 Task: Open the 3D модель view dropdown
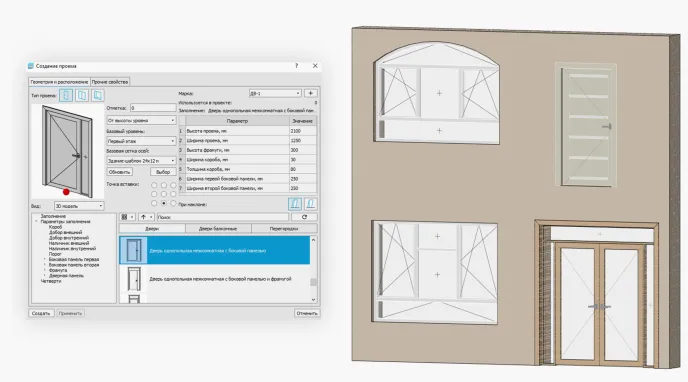(79, 206)
